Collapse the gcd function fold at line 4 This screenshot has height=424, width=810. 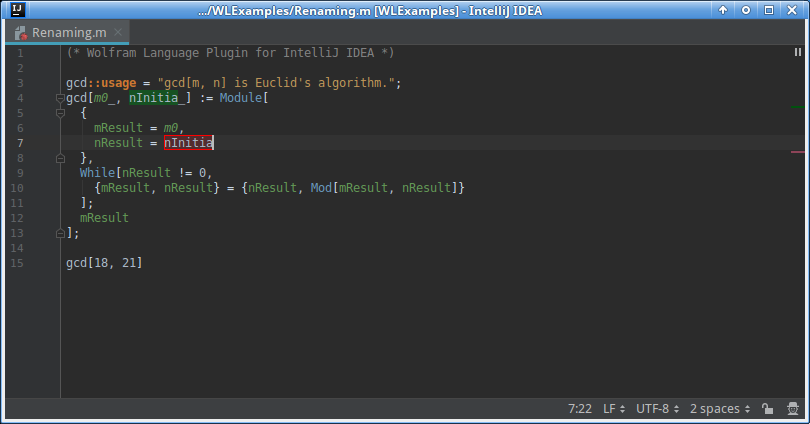click(x=60, y=98)
